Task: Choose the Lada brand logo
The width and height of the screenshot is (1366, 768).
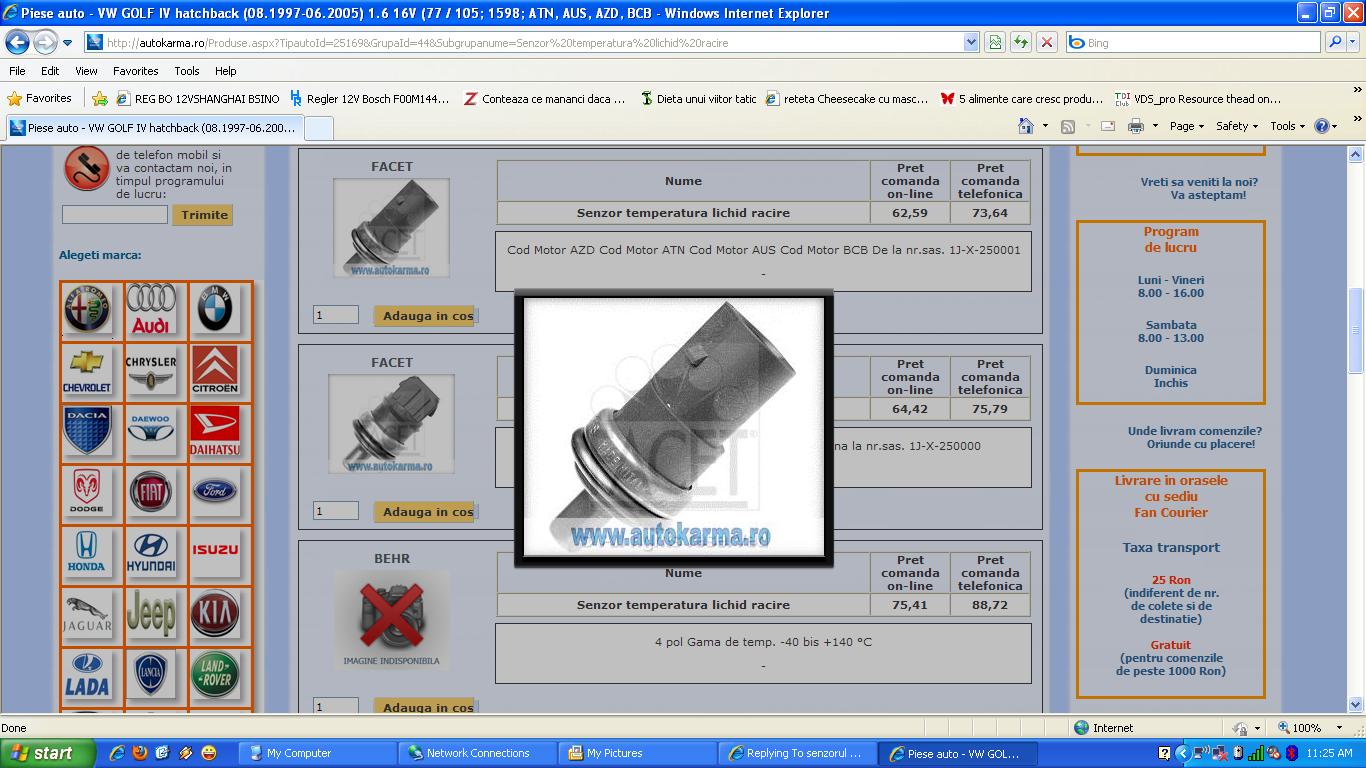Action: (x=87, y=675)
